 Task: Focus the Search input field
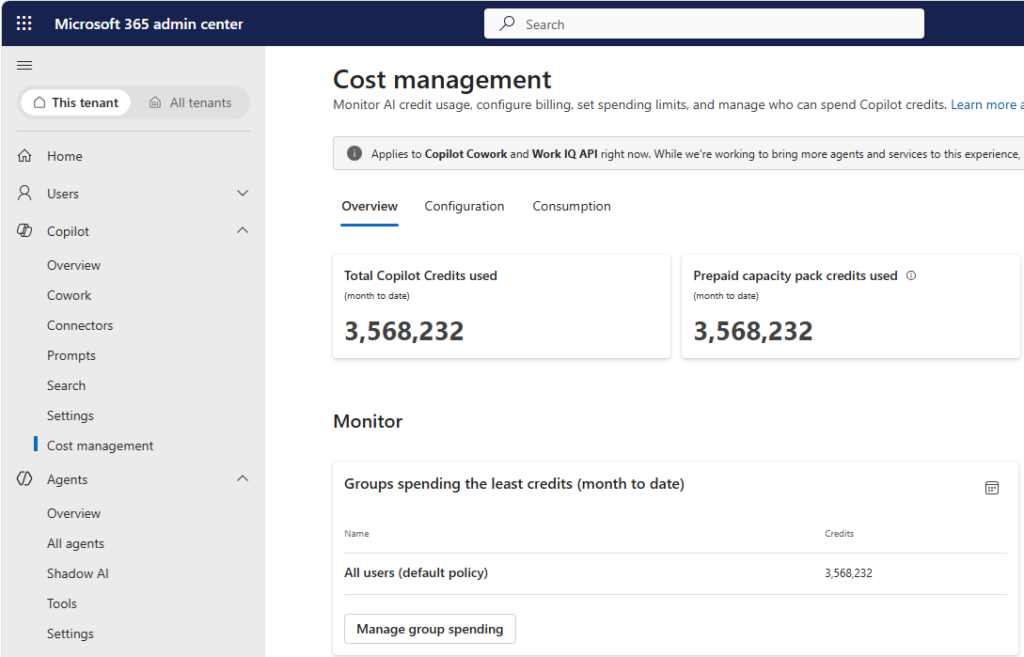[x=704, y=24]
